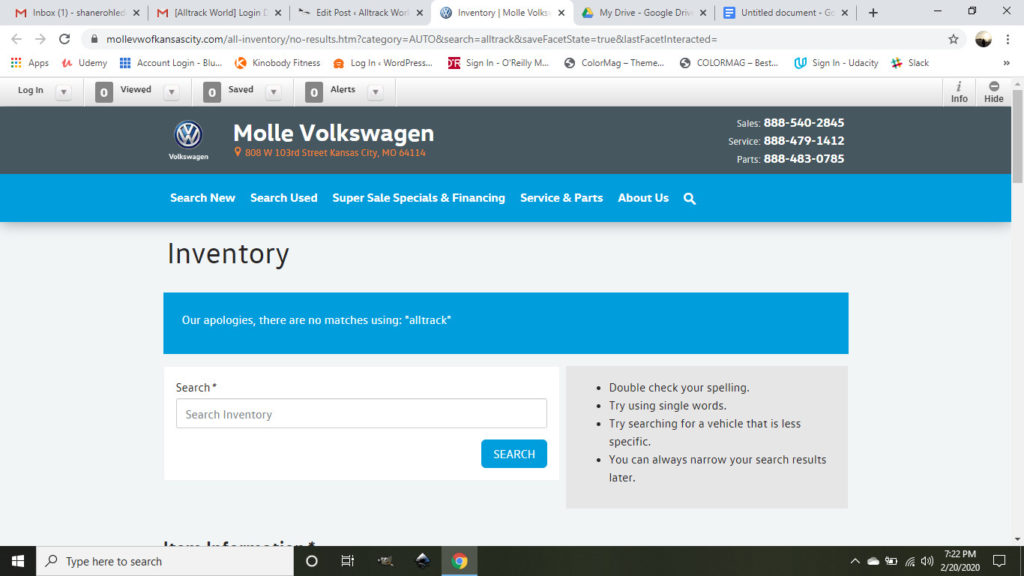This screenshot has width=1024, height=576.
Task: Open the Apps bookmarks shortcut
Action: [x=29, y=63]
